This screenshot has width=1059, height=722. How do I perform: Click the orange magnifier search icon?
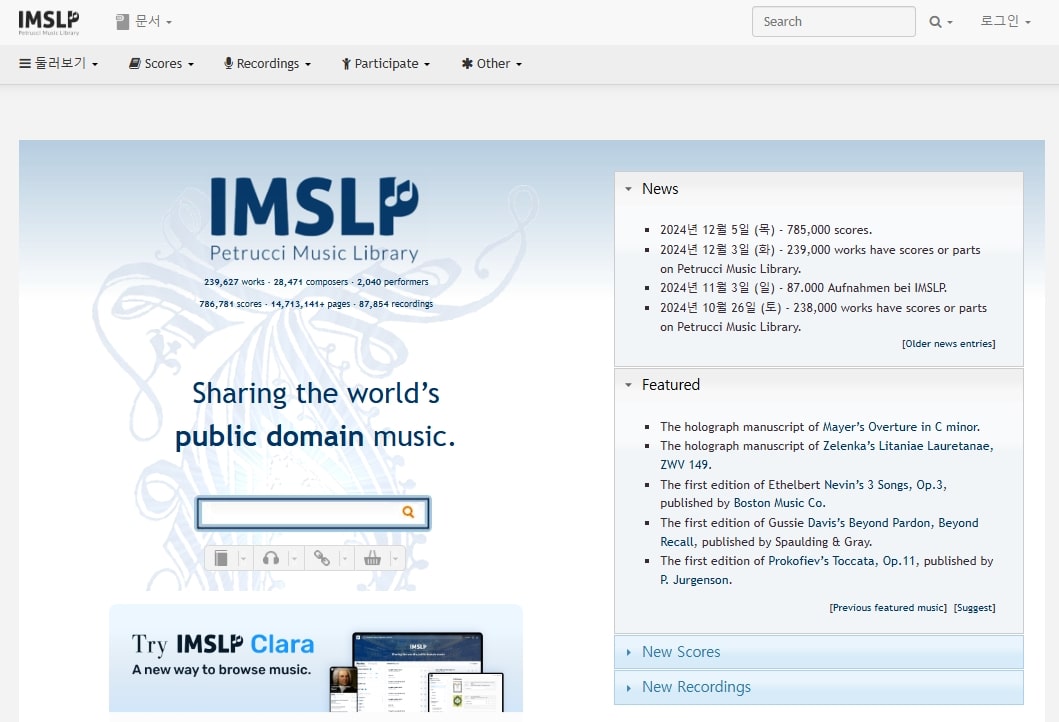(408, 512)
